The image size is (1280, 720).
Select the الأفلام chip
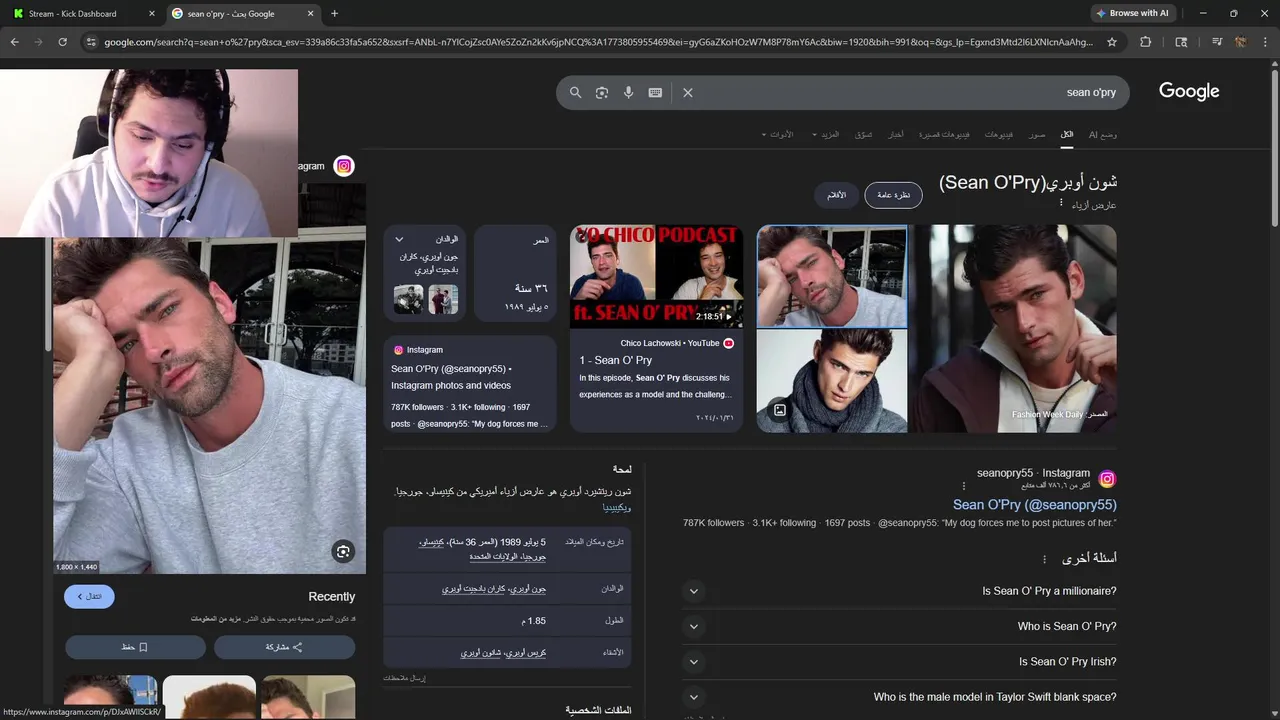pyautogui.click(x=836, y=195)
